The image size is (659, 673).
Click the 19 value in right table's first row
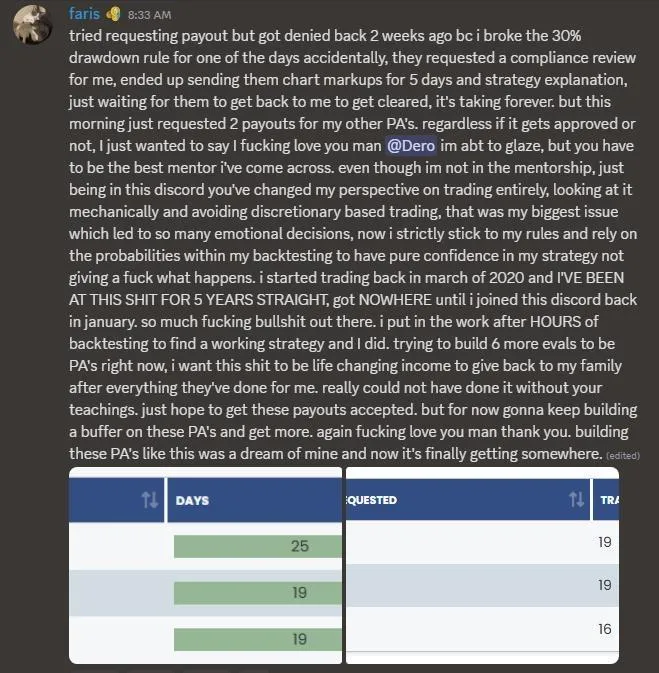(x=604, y=542)
